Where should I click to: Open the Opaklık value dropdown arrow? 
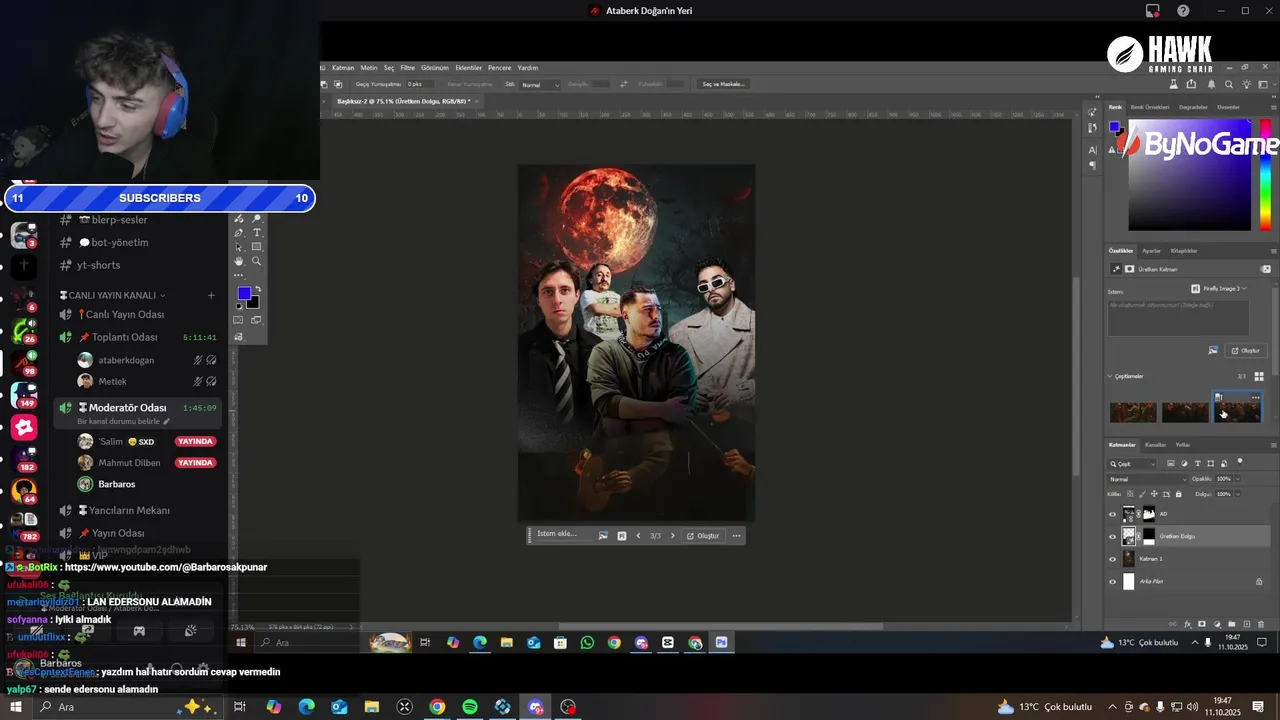tap(1238, 479)
